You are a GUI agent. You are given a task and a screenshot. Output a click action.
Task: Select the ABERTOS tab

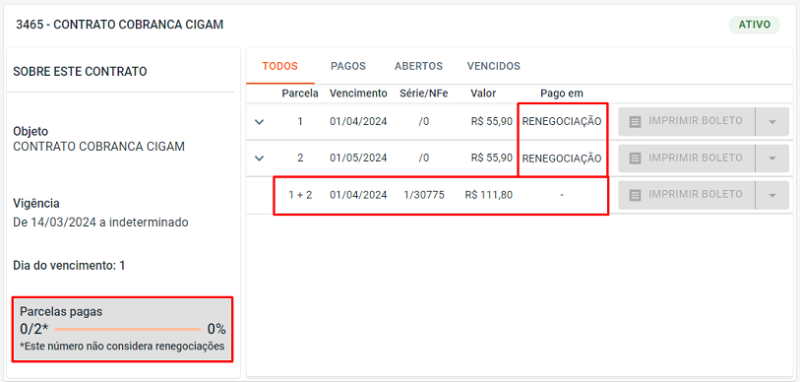[x=418, y=66]
